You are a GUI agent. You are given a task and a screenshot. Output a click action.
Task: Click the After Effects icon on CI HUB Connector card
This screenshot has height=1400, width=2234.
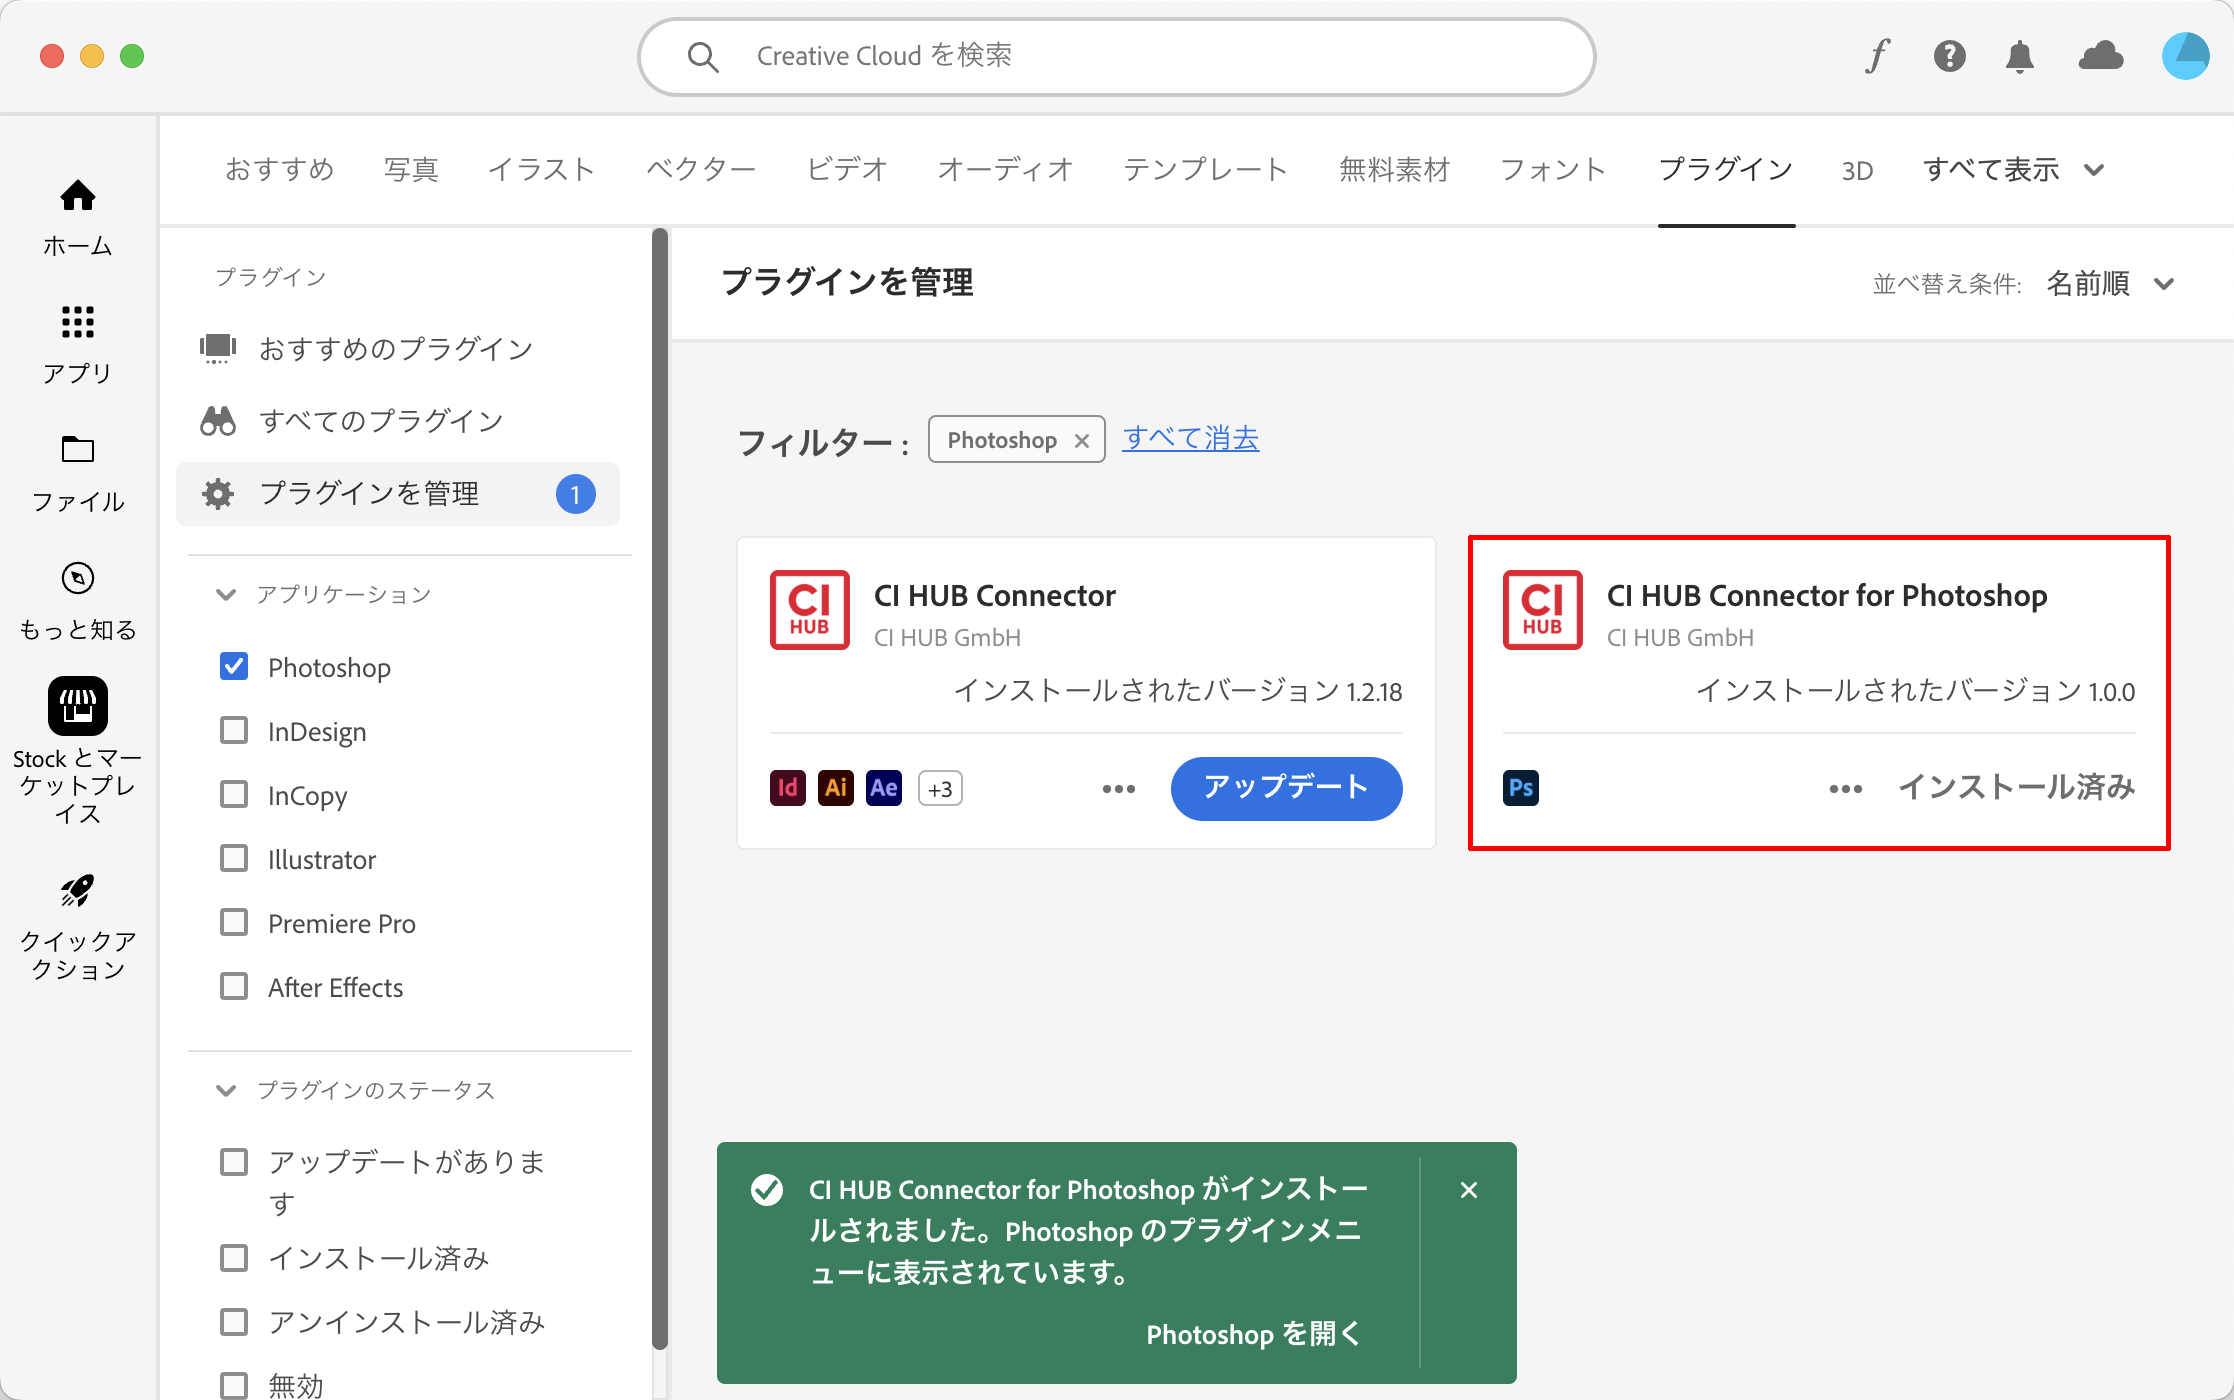tap(884, 788)
